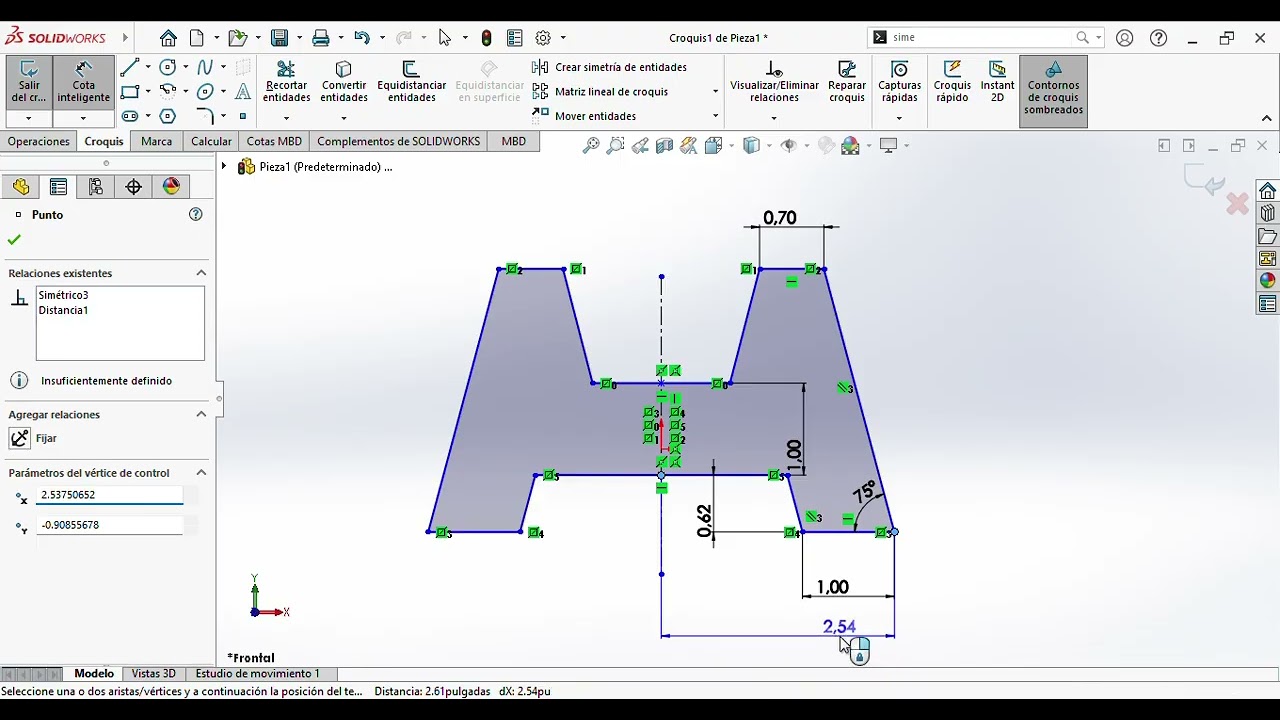The height and width of the screenshot is (720, 1280).
Task: Toggle Salir del croquis button
Action: coord(29,81)
